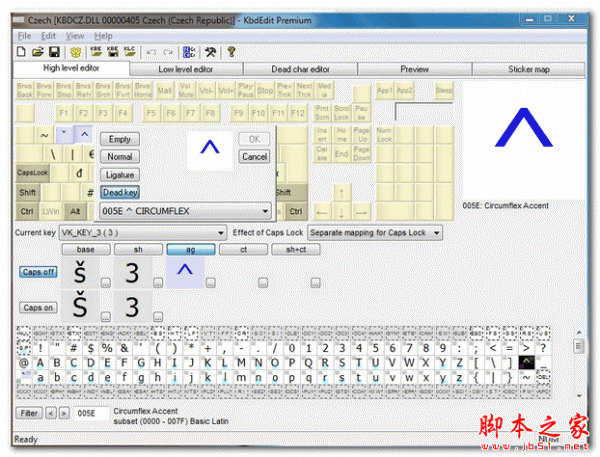This screenshot has height=457, width=600.
Task: Open options via the crossed hammers icon
Action: pyautogui.click(x=210, y=52)
